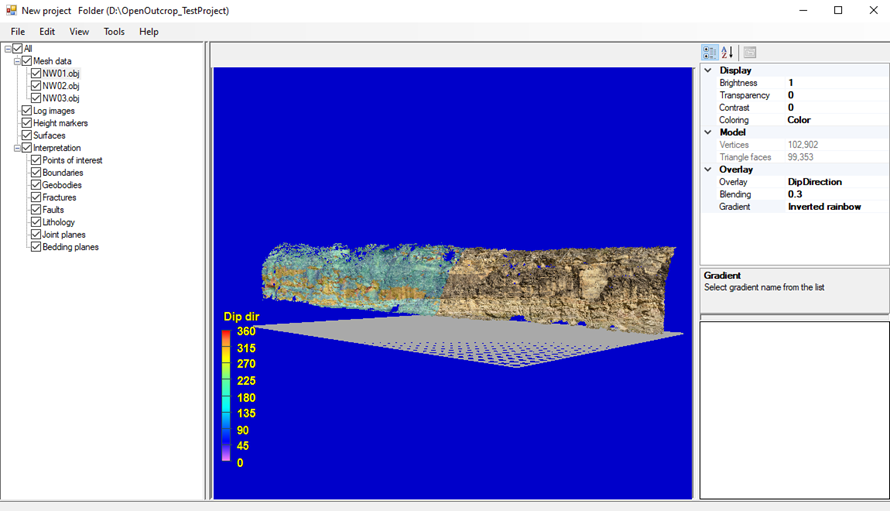
Task: Open the View menu
Action: (x=79, y=32)
